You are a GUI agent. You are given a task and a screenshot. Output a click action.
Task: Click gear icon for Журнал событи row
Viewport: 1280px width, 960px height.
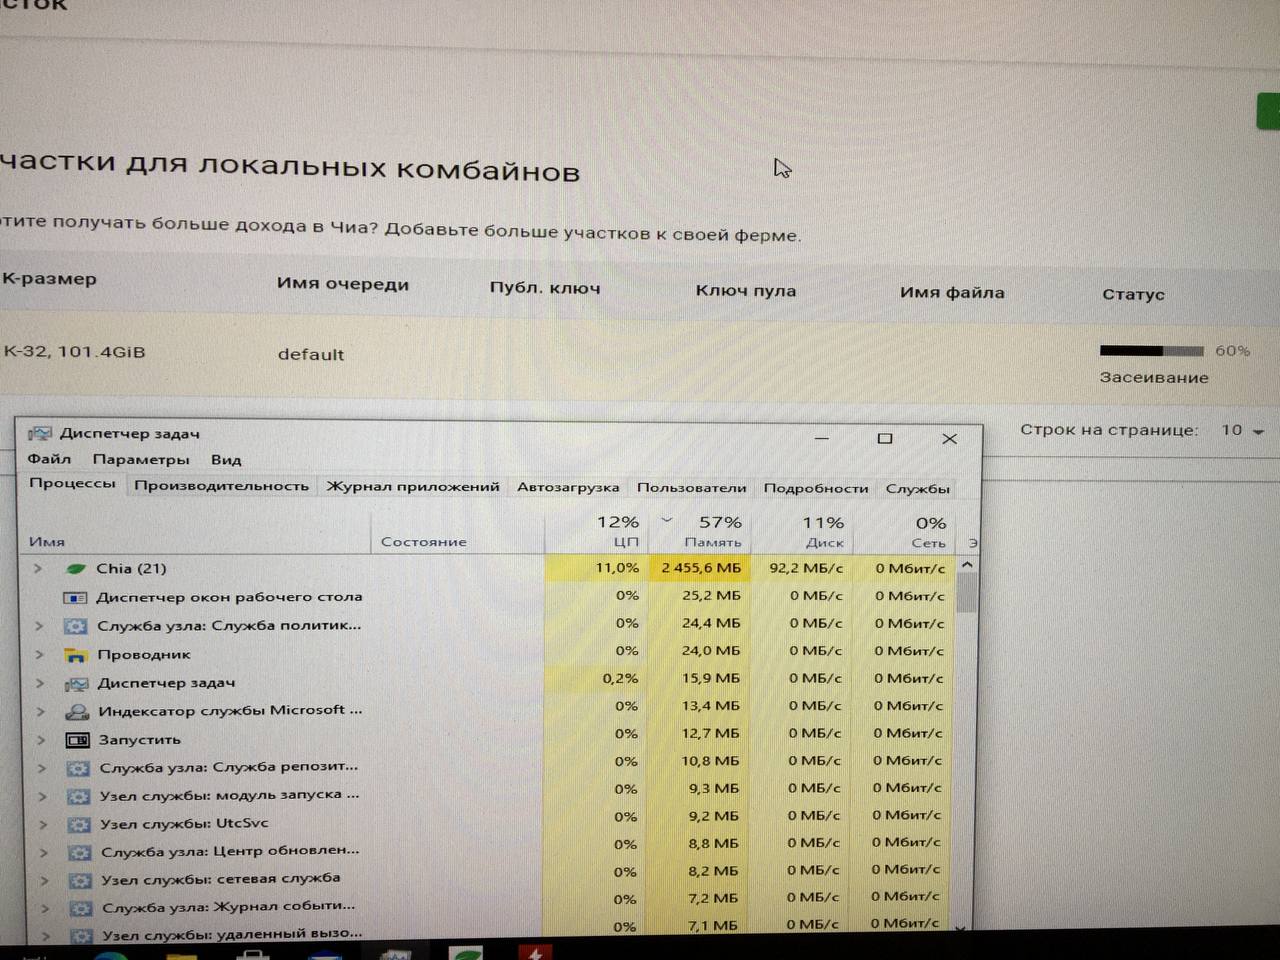(80, 909)
